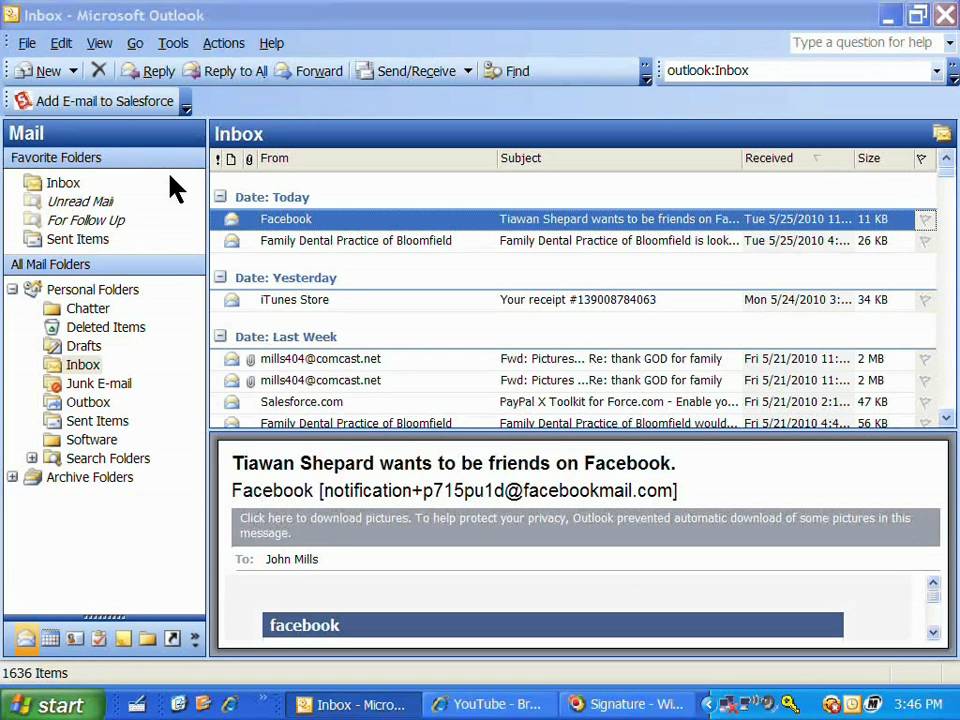Viewport: 960px width, 720px height.
Task: Click Reply to All button
Action: (x=225, y=71)
